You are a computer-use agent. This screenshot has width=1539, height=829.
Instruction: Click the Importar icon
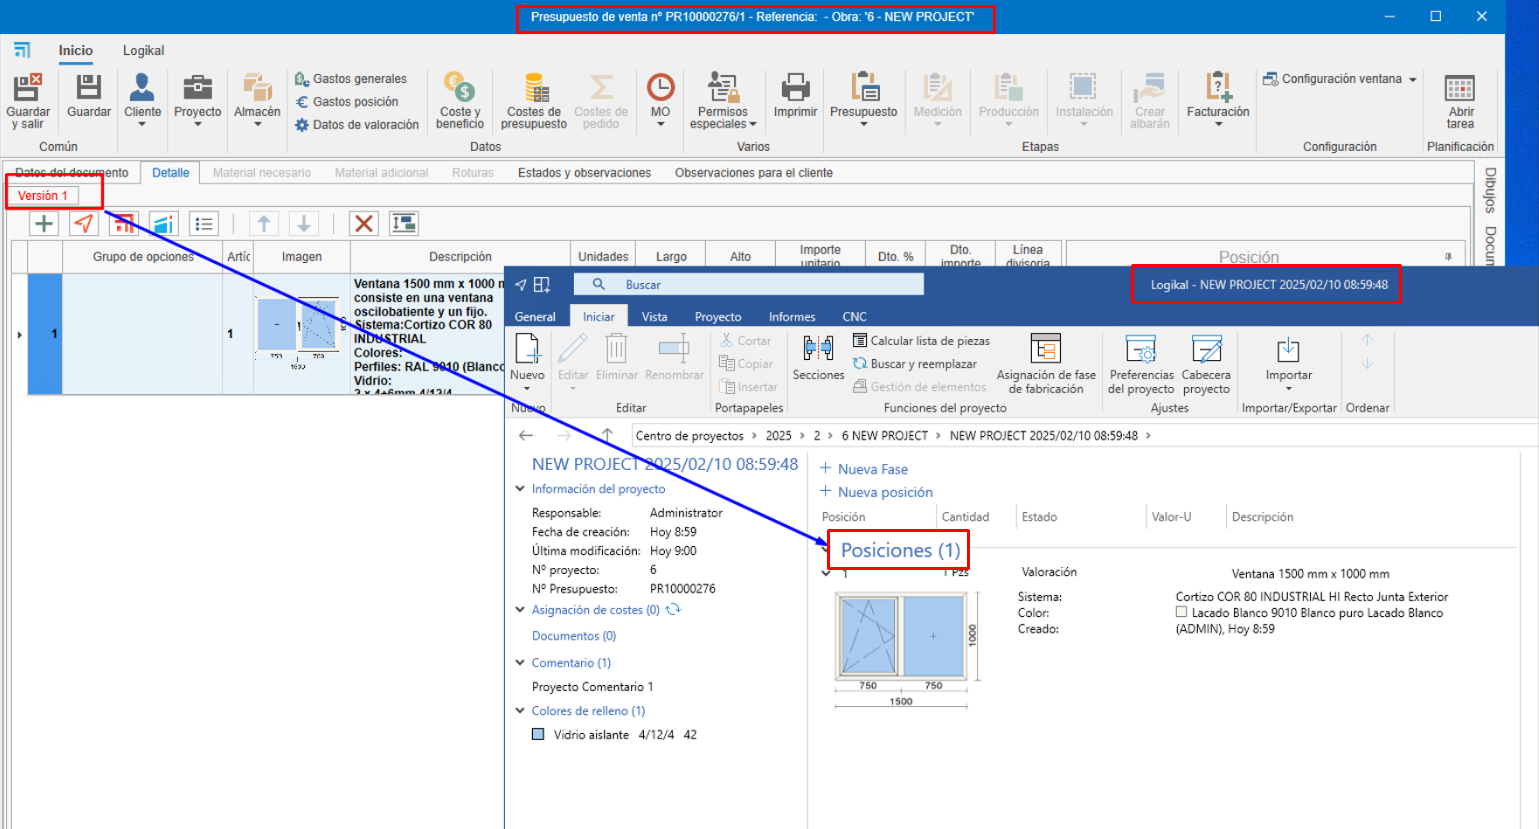1288,350
